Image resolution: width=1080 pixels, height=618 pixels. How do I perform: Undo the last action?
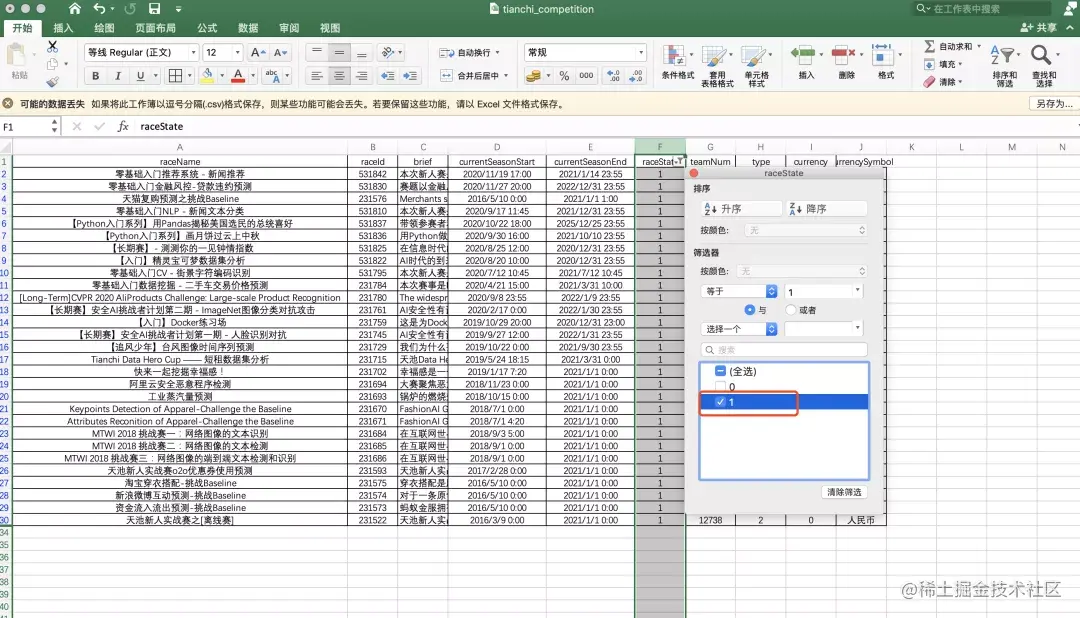[x=100, y=9]
